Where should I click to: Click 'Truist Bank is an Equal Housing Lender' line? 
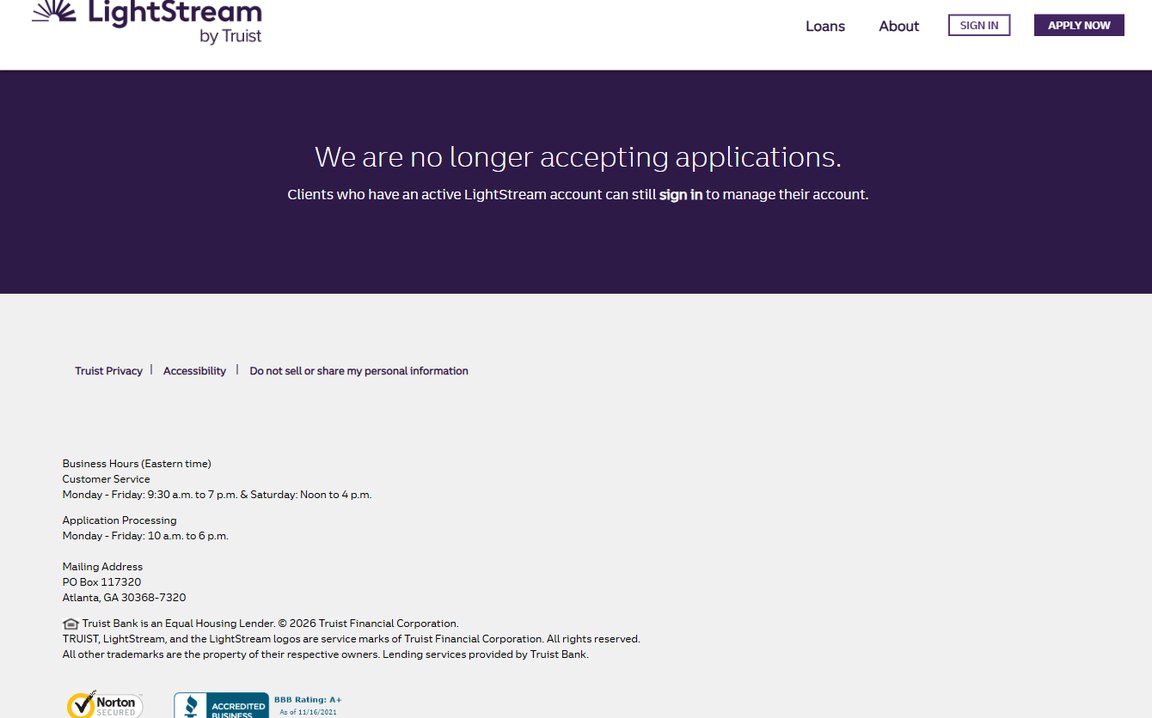tap(270, 623)
